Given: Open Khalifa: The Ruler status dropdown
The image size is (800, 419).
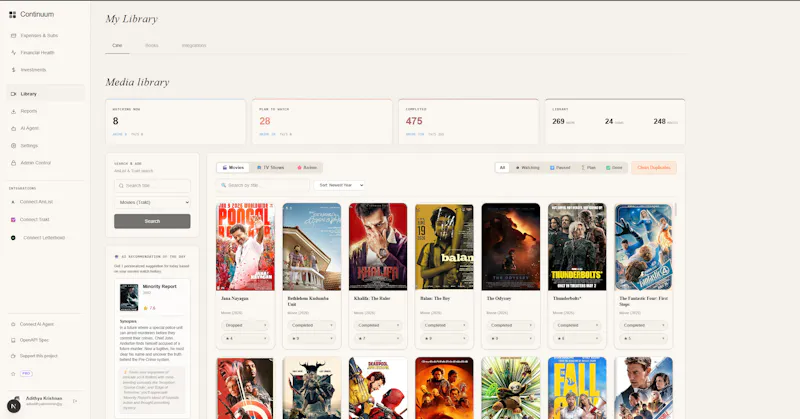Looking at the screenshot, I should 378,325.
